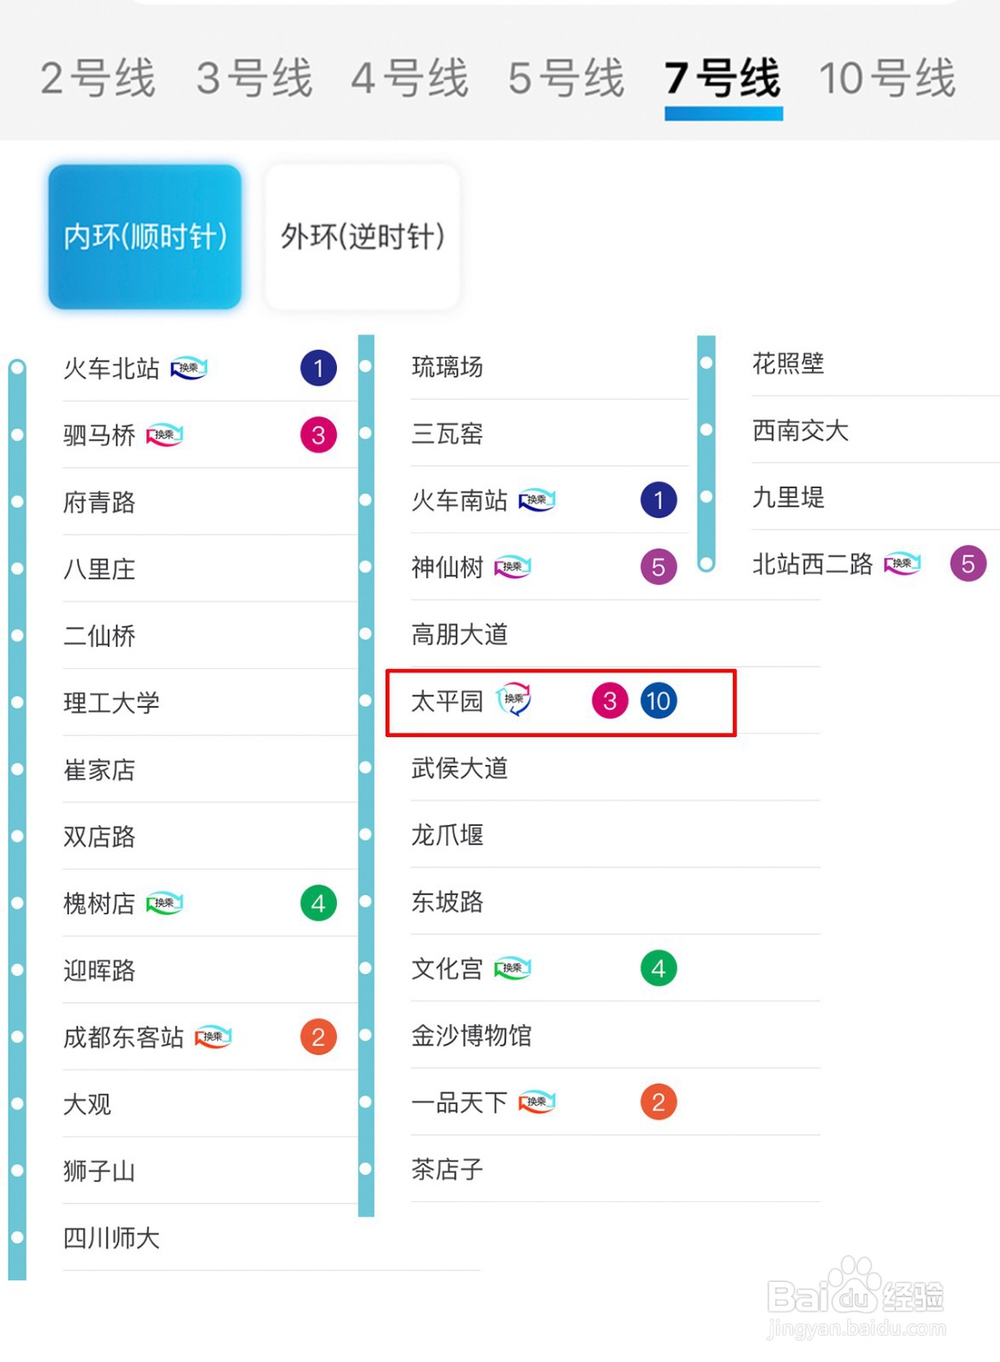Open the 10号线 tab
This screenshot has width=1000, height=1362.
(x=887, y=78)
